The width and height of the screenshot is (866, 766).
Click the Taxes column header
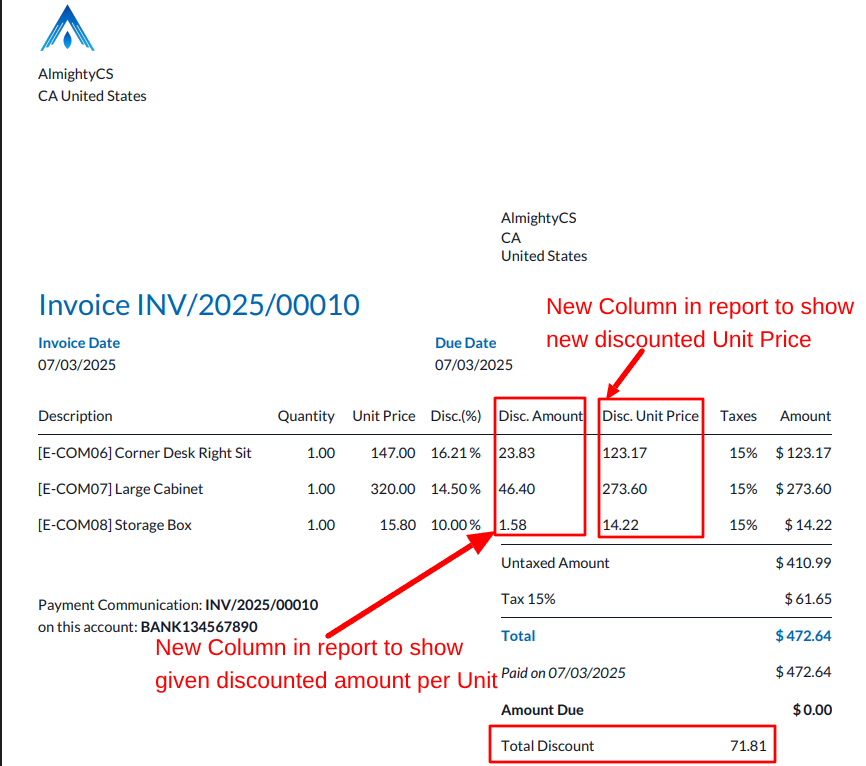pos(738,416)
